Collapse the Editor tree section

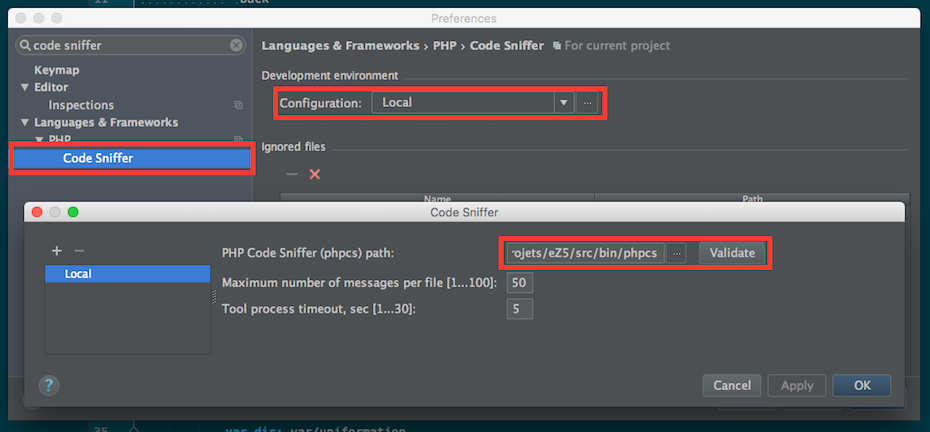(25, 88)
